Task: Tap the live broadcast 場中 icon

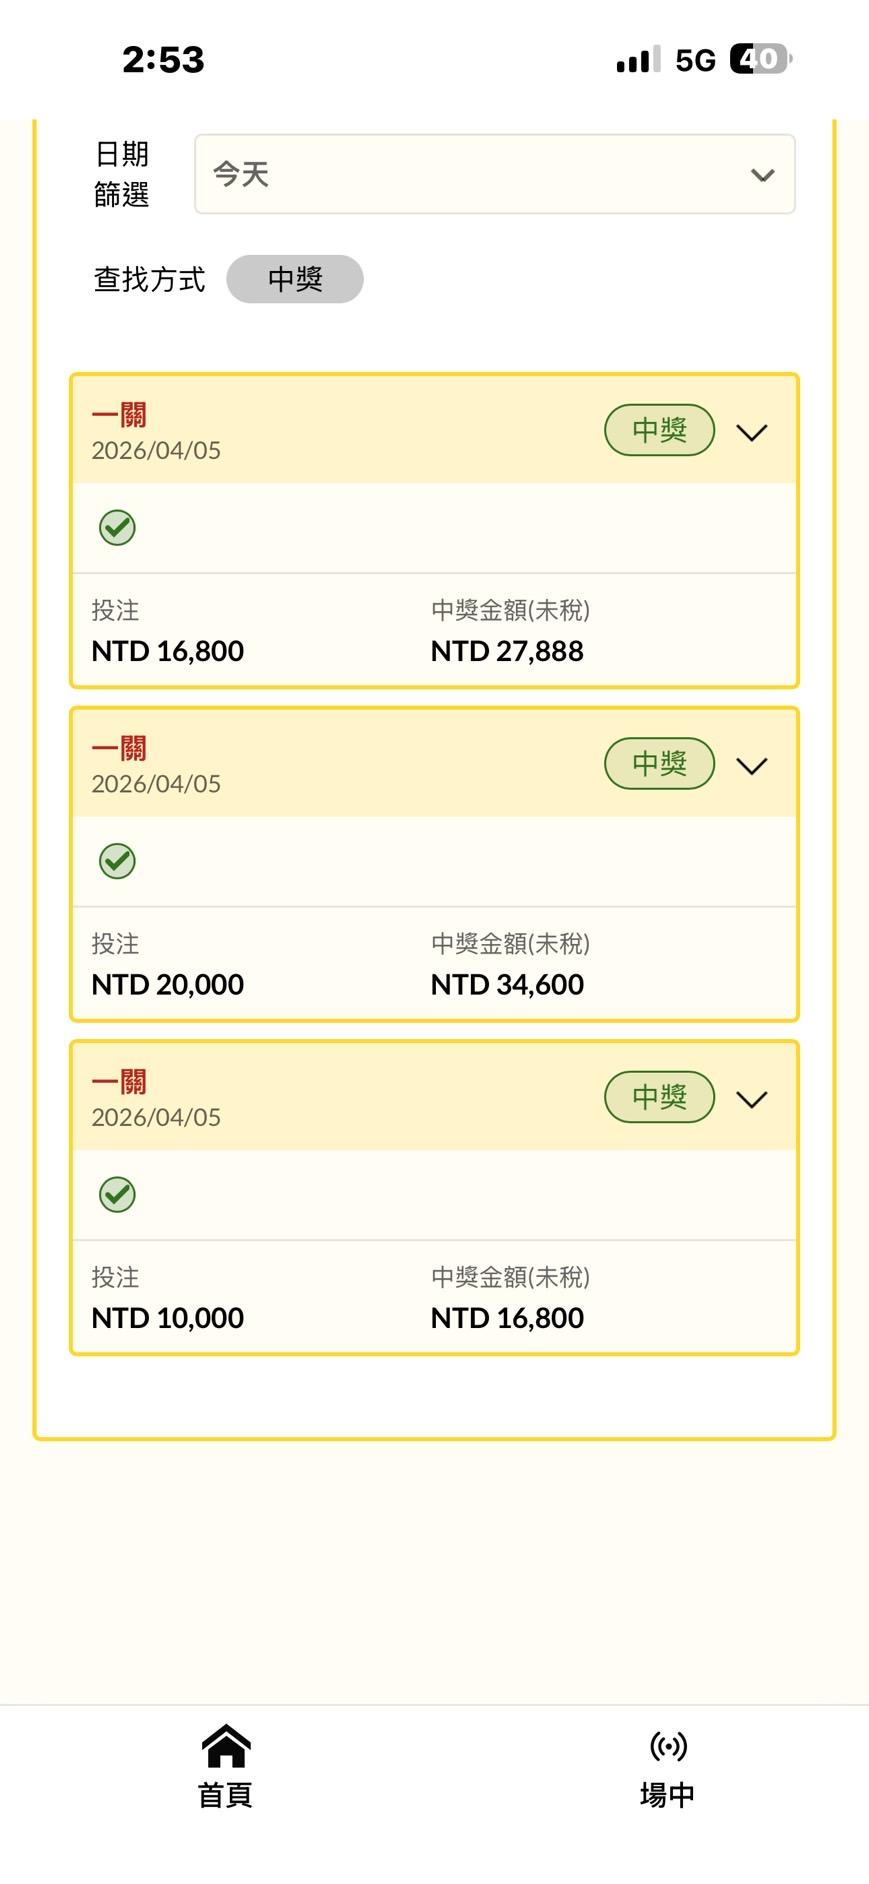Action: point(668,1746)
